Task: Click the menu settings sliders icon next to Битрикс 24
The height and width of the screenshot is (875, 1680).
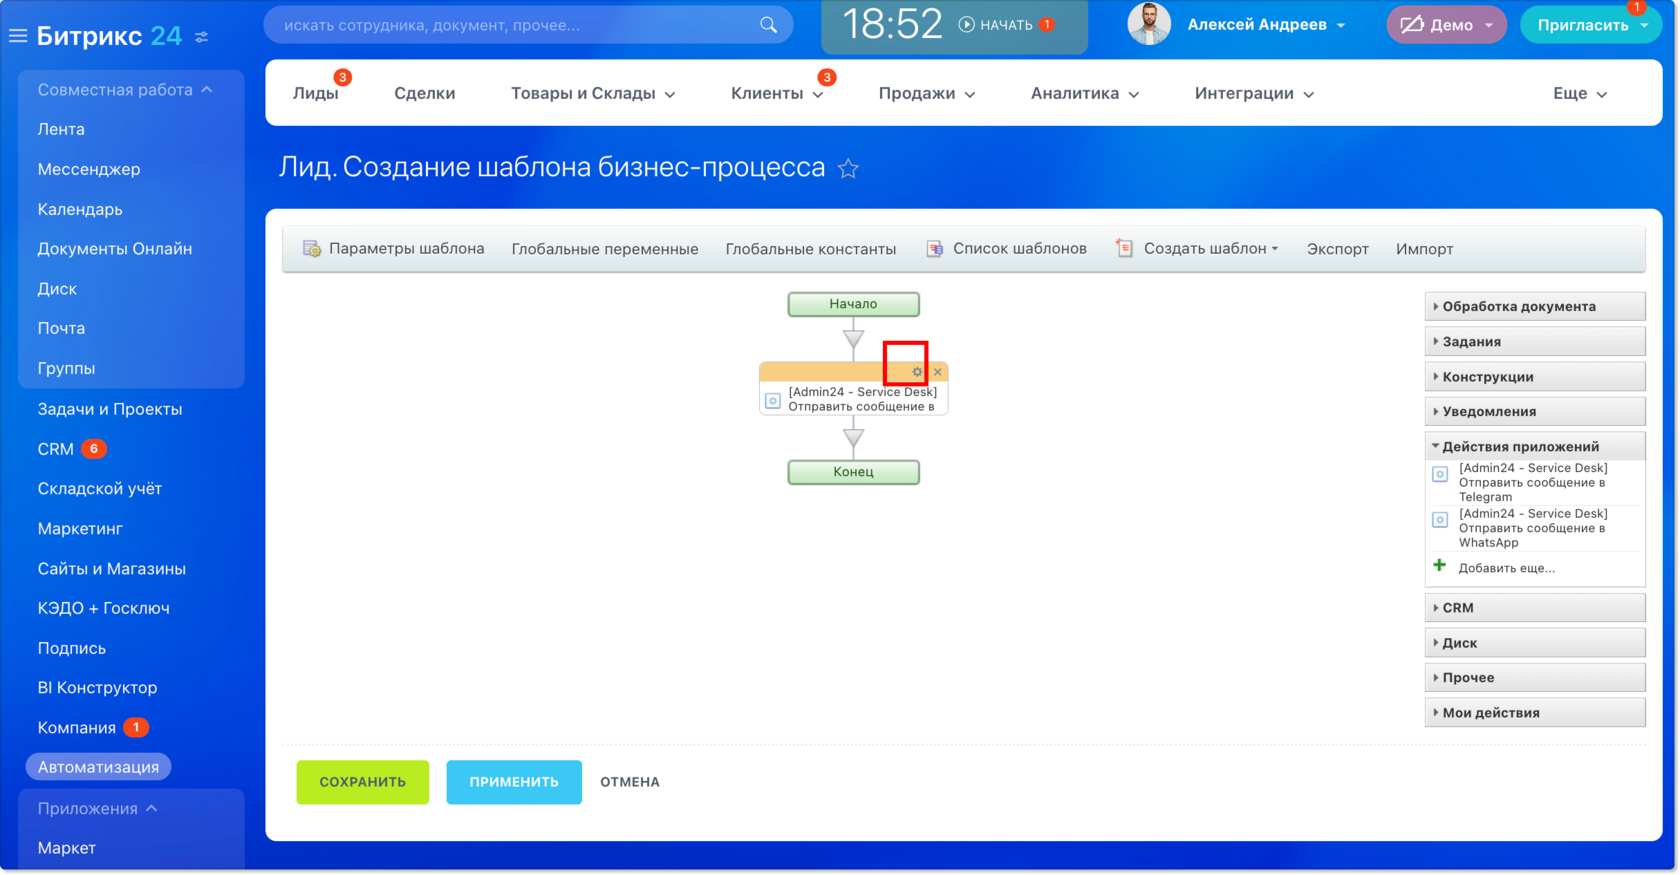Action: pyautogui.click(x=202, y=37)
